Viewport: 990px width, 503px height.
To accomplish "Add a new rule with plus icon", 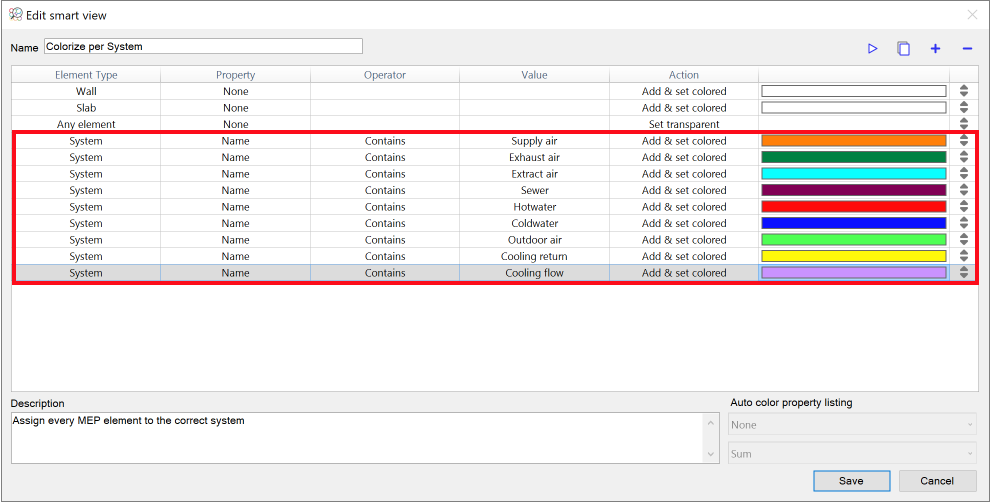I will coord(935,49).
